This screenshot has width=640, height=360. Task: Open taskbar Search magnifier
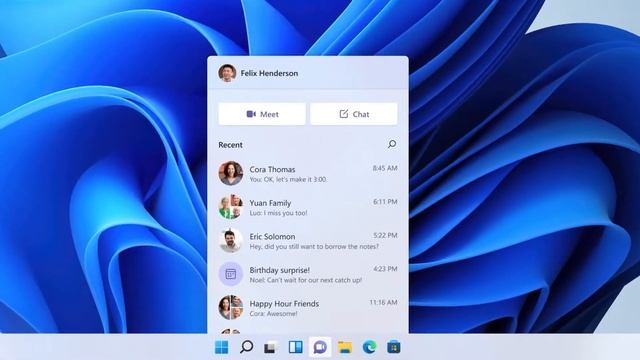[x=246, y=347]
